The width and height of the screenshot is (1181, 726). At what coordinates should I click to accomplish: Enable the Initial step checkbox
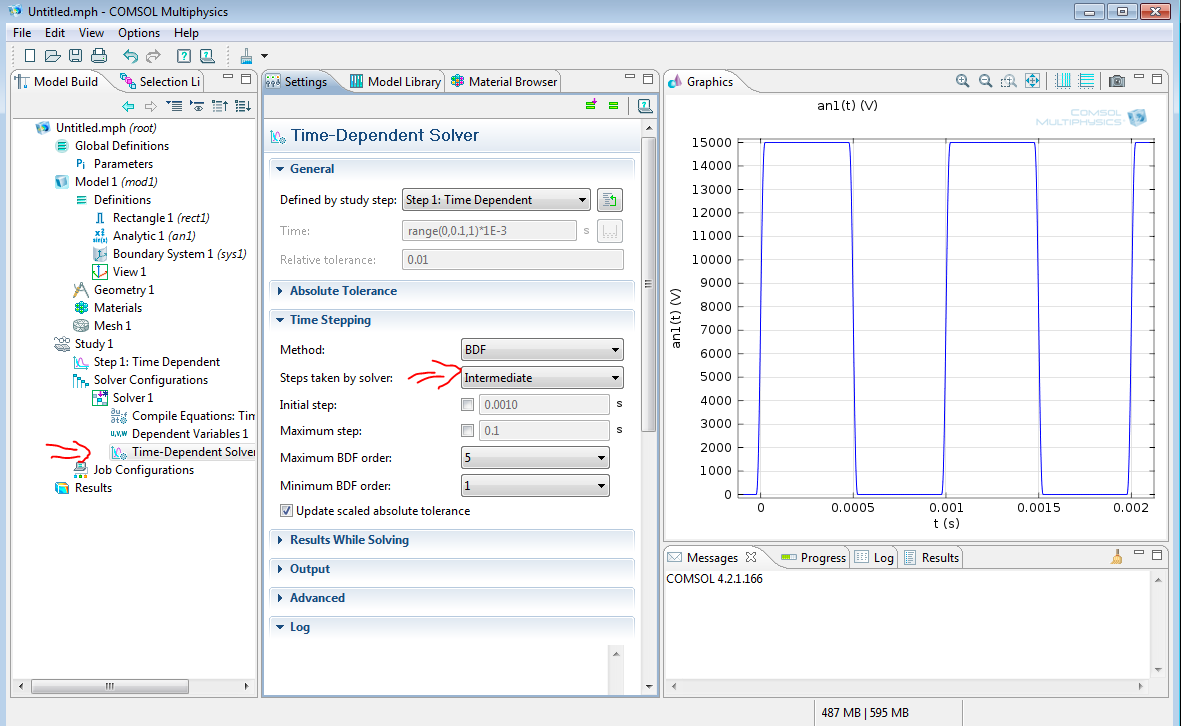467,405
